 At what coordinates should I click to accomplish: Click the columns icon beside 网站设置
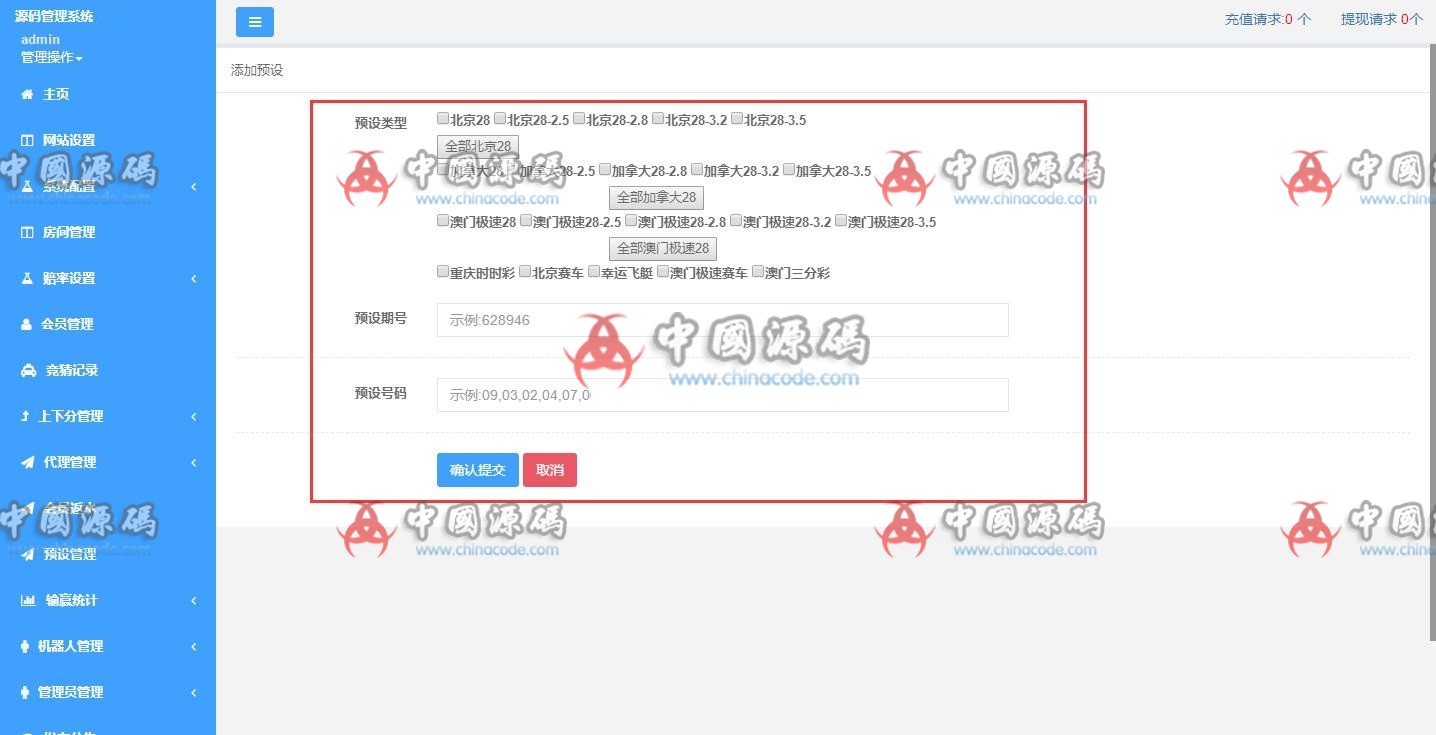click(x=28, y=140)
